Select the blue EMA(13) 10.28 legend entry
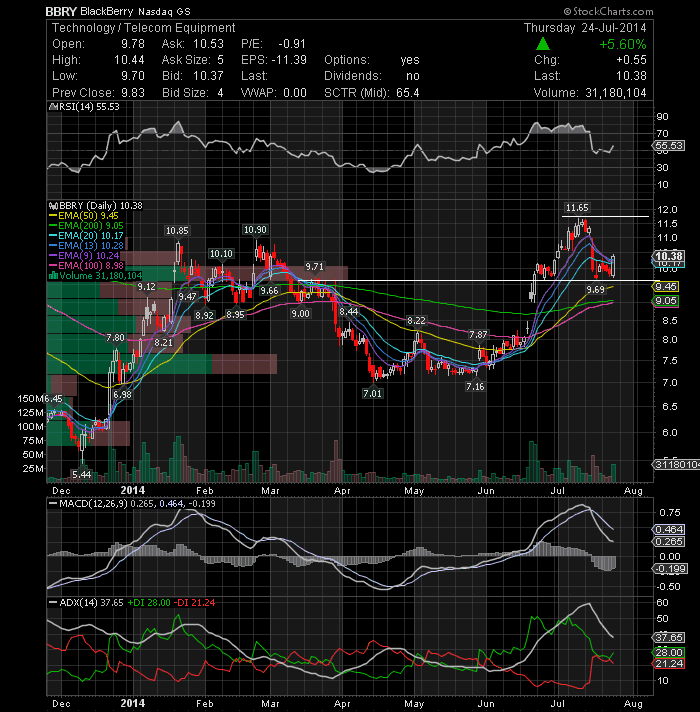700x712 pixels. click(86, 246)
